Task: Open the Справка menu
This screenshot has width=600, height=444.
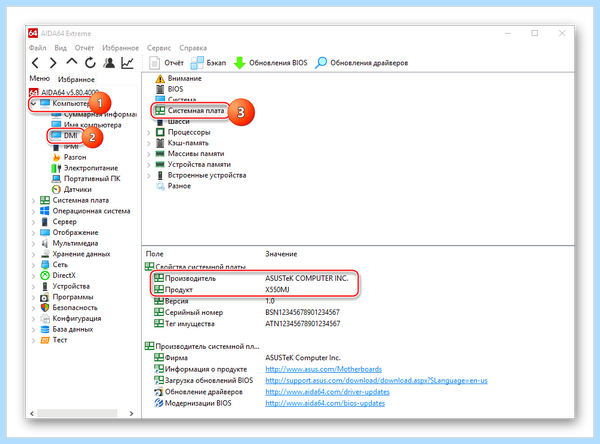Action: (x=193, y=48)
